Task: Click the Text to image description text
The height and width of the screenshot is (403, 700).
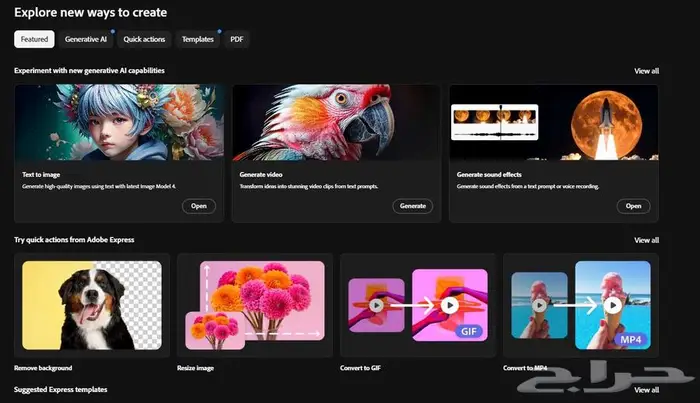Action: click(99, 187)
